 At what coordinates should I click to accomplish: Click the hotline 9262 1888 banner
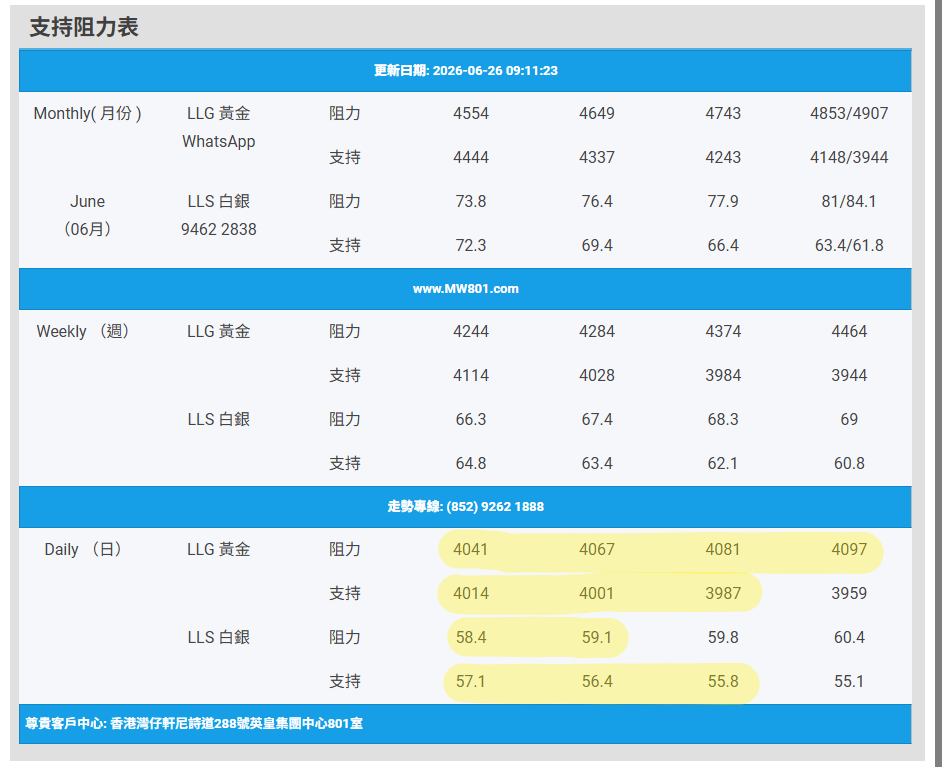(x=465, y=507)
